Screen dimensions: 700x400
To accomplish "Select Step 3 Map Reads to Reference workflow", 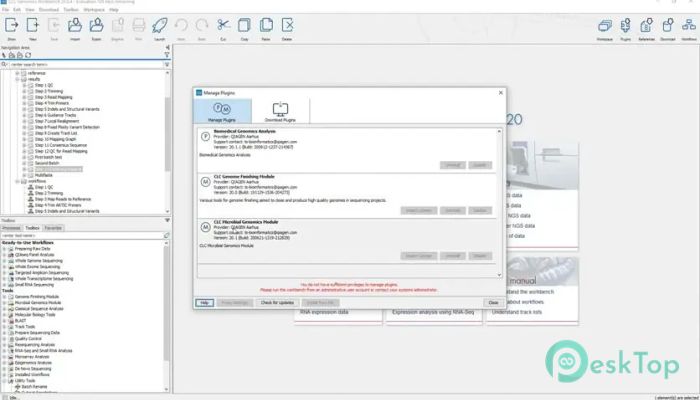I will [x=62, y=199].
